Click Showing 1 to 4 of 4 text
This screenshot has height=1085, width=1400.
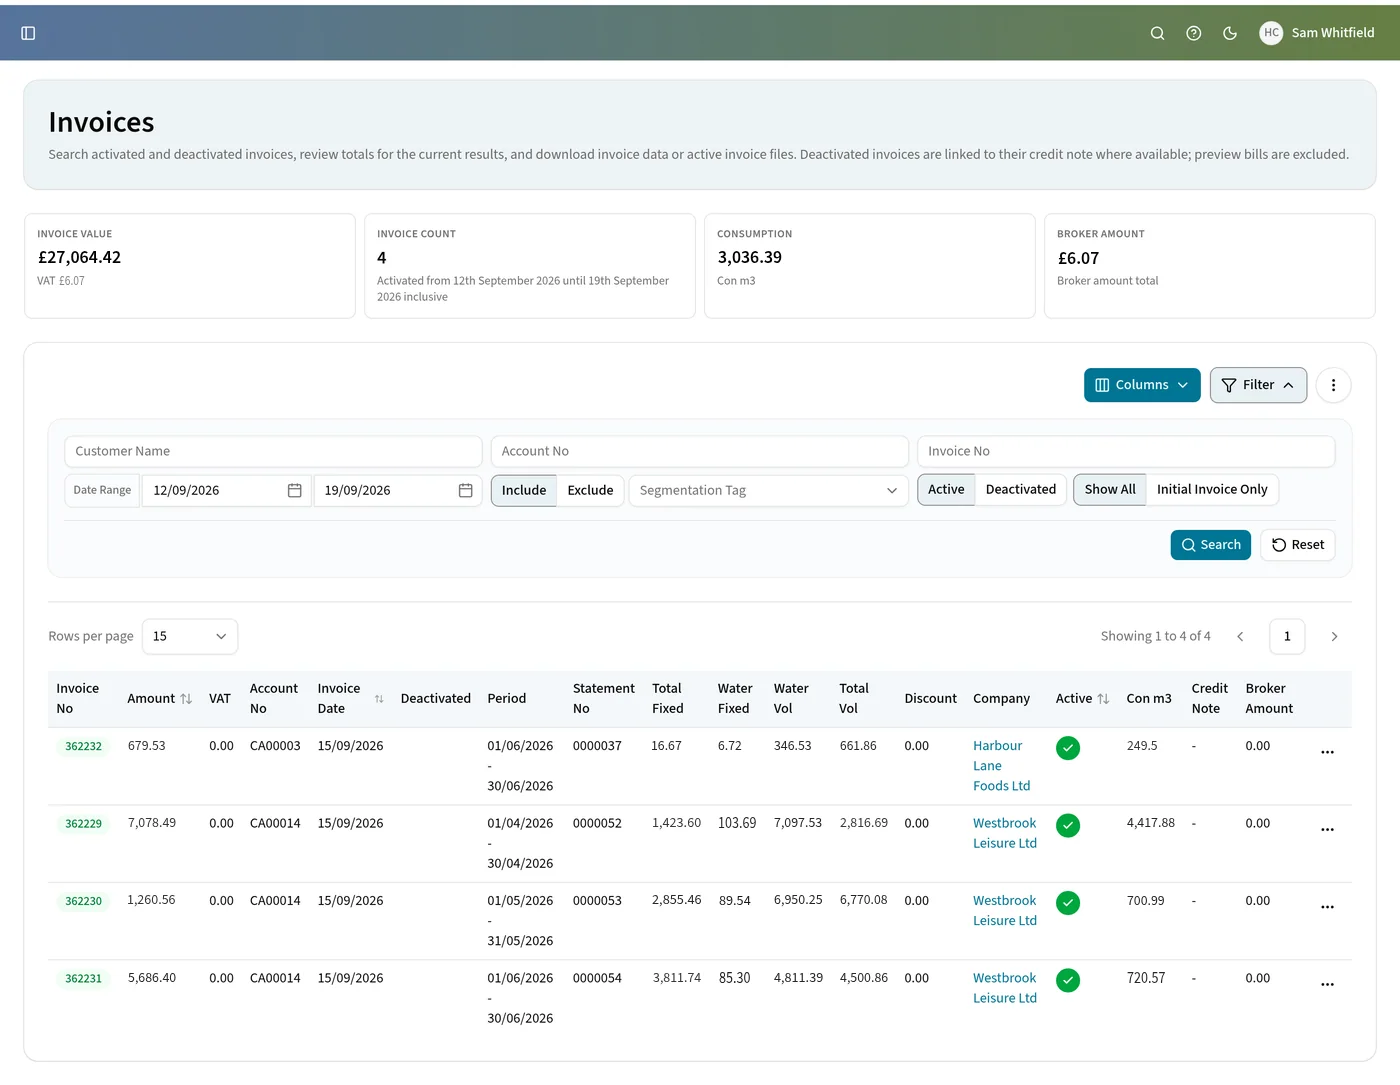pos(1155,637)
